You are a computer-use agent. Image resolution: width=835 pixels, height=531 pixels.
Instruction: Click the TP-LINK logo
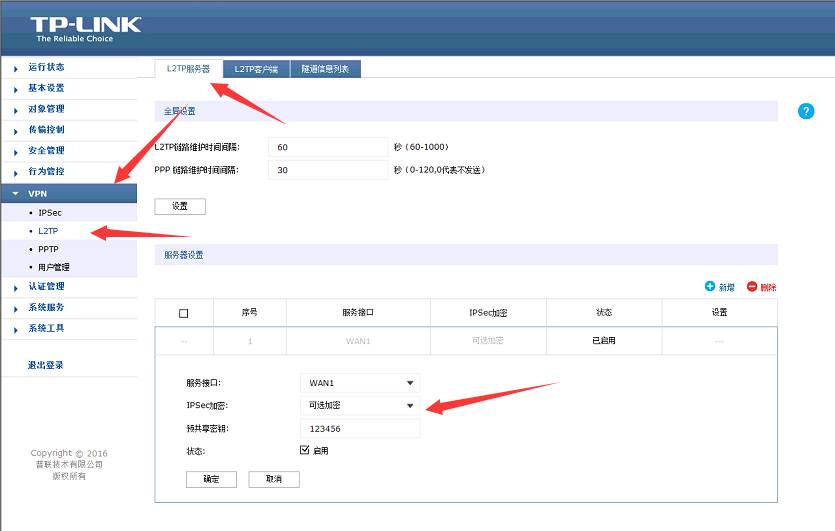pyautogui.click(x=85, y=27)
